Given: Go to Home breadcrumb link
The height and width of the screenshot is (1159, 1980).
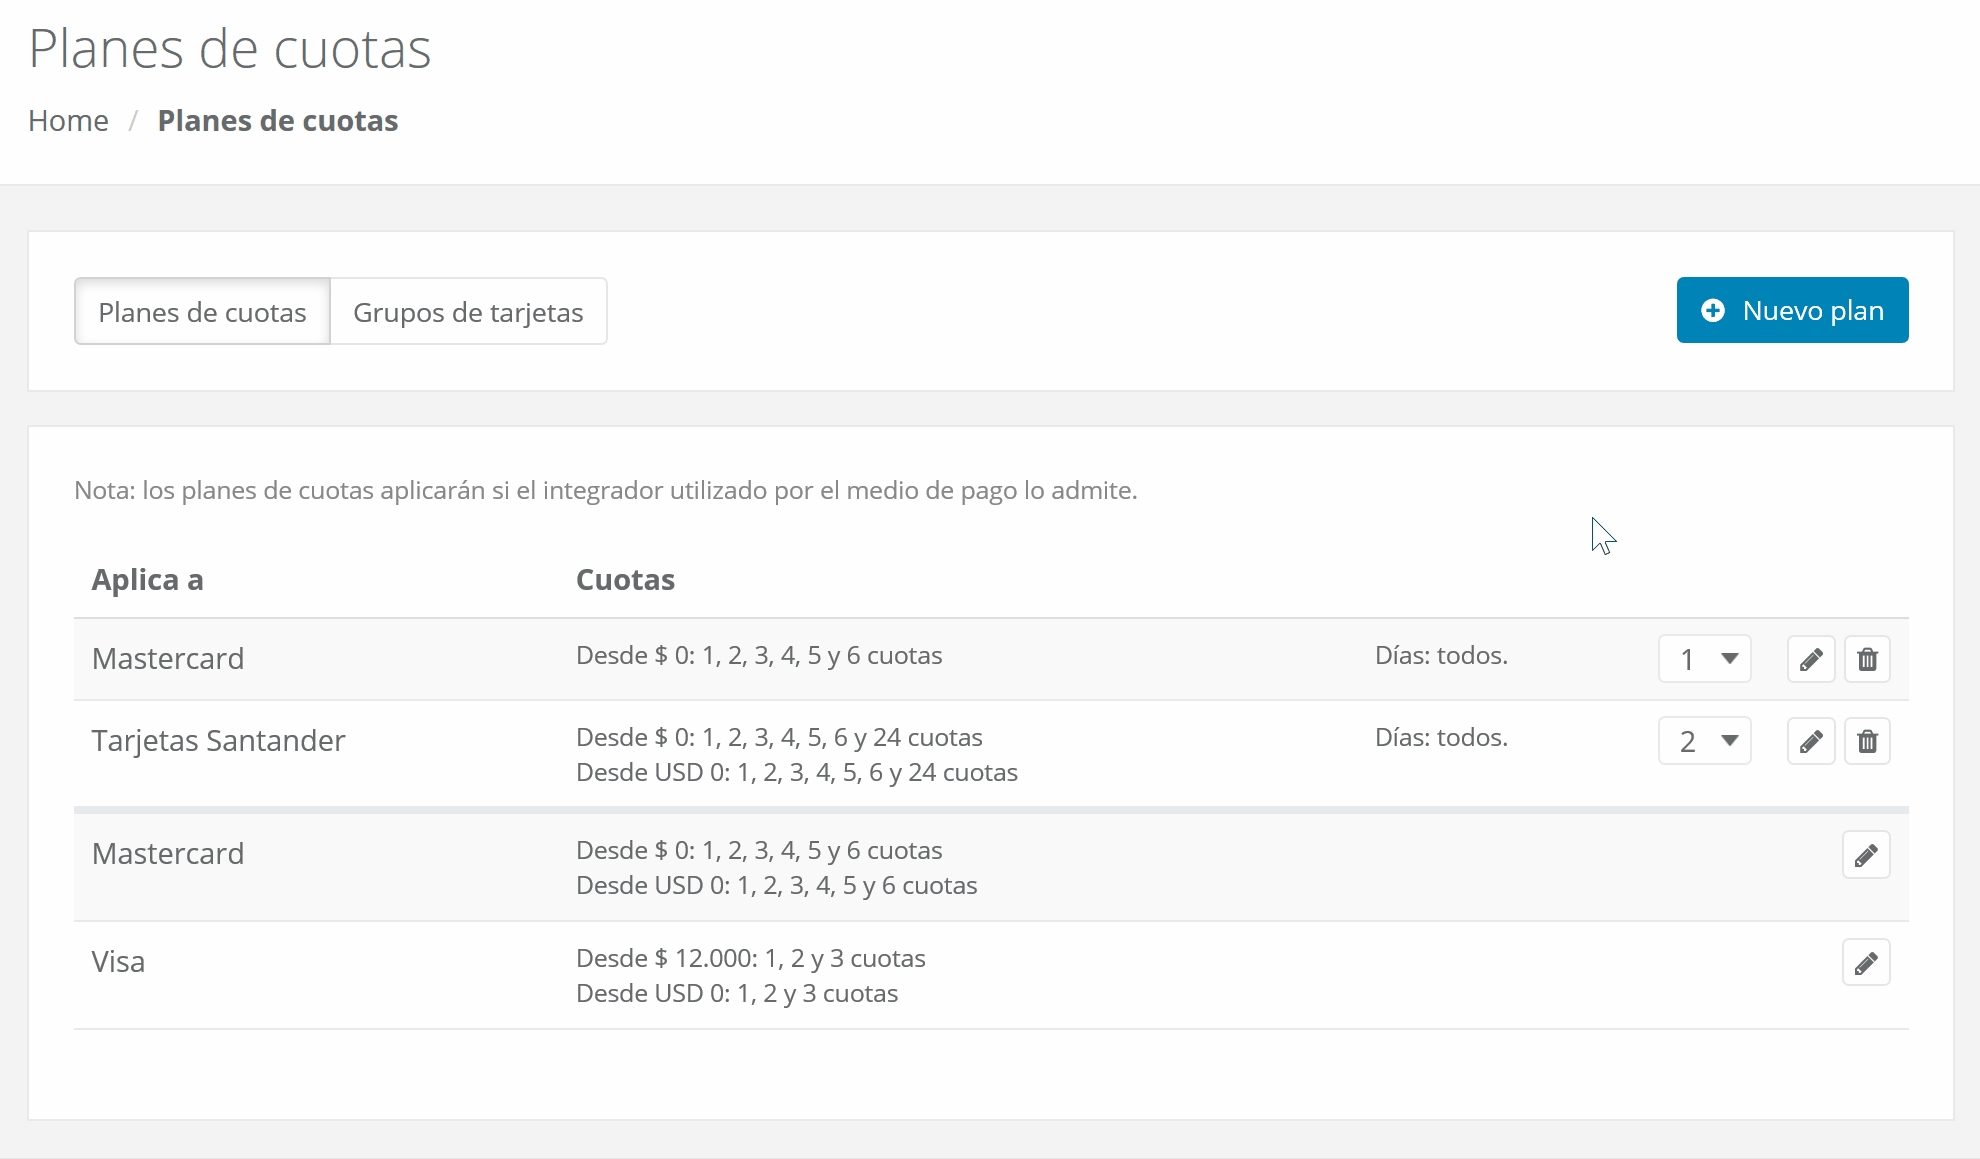Looking at the screenshot, I should tap(68, 121).
